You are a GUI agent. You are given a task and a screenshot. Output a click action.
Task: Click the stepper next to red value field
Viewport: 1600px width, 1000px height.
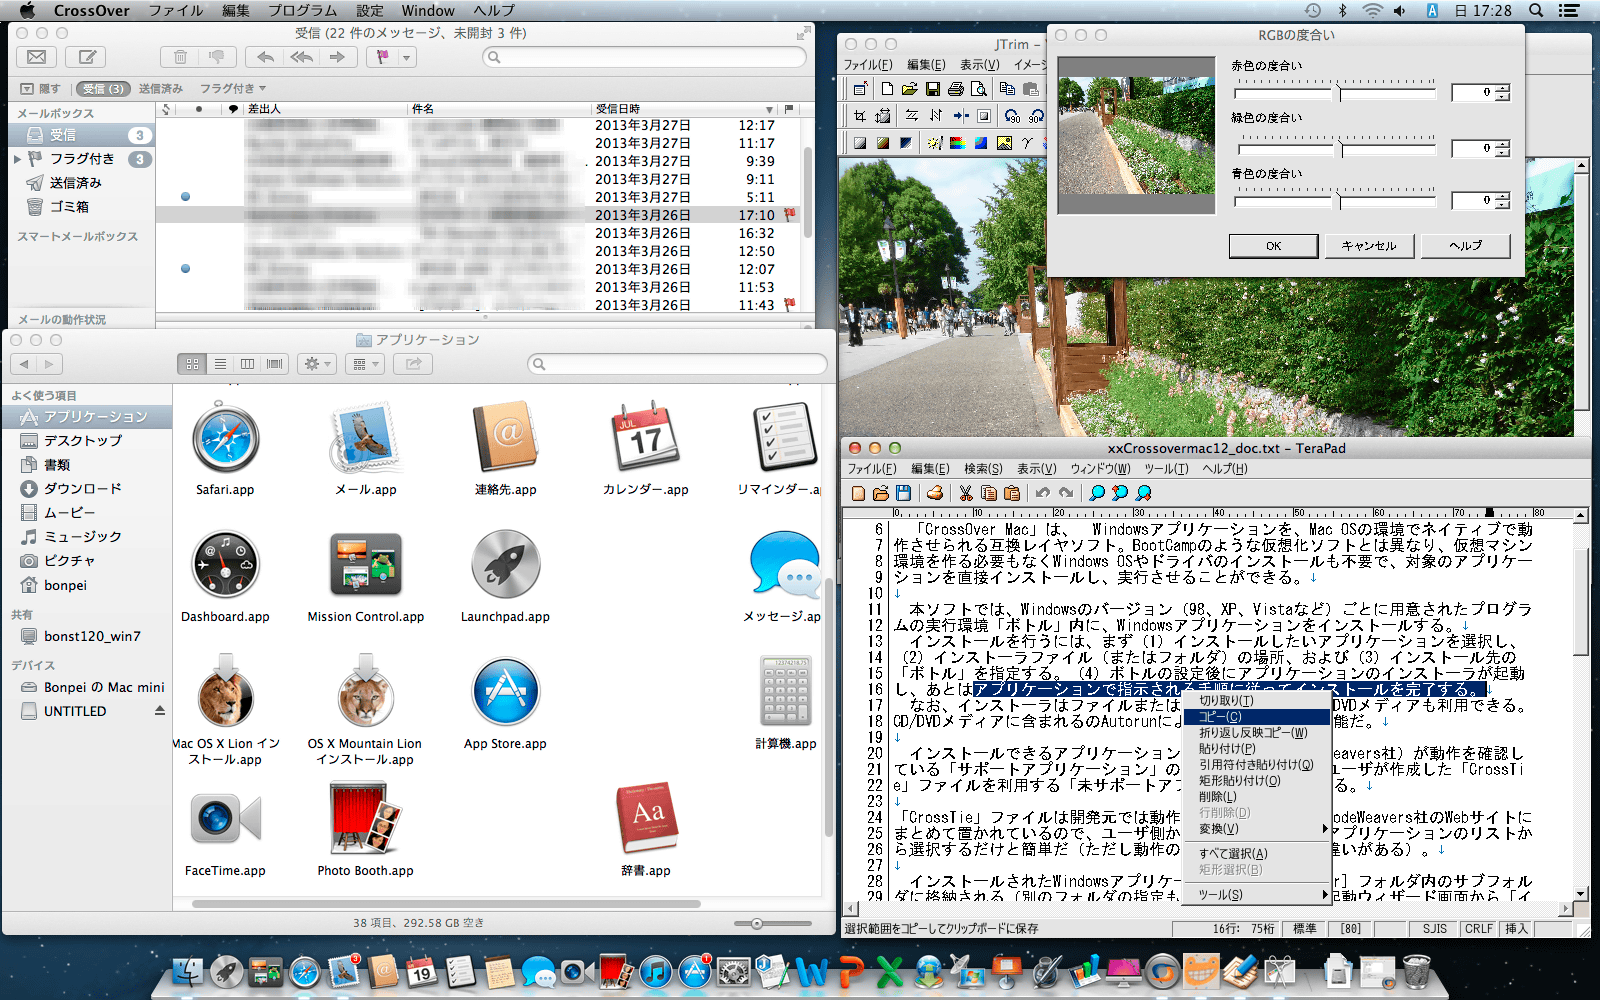tap(1503, 93)
